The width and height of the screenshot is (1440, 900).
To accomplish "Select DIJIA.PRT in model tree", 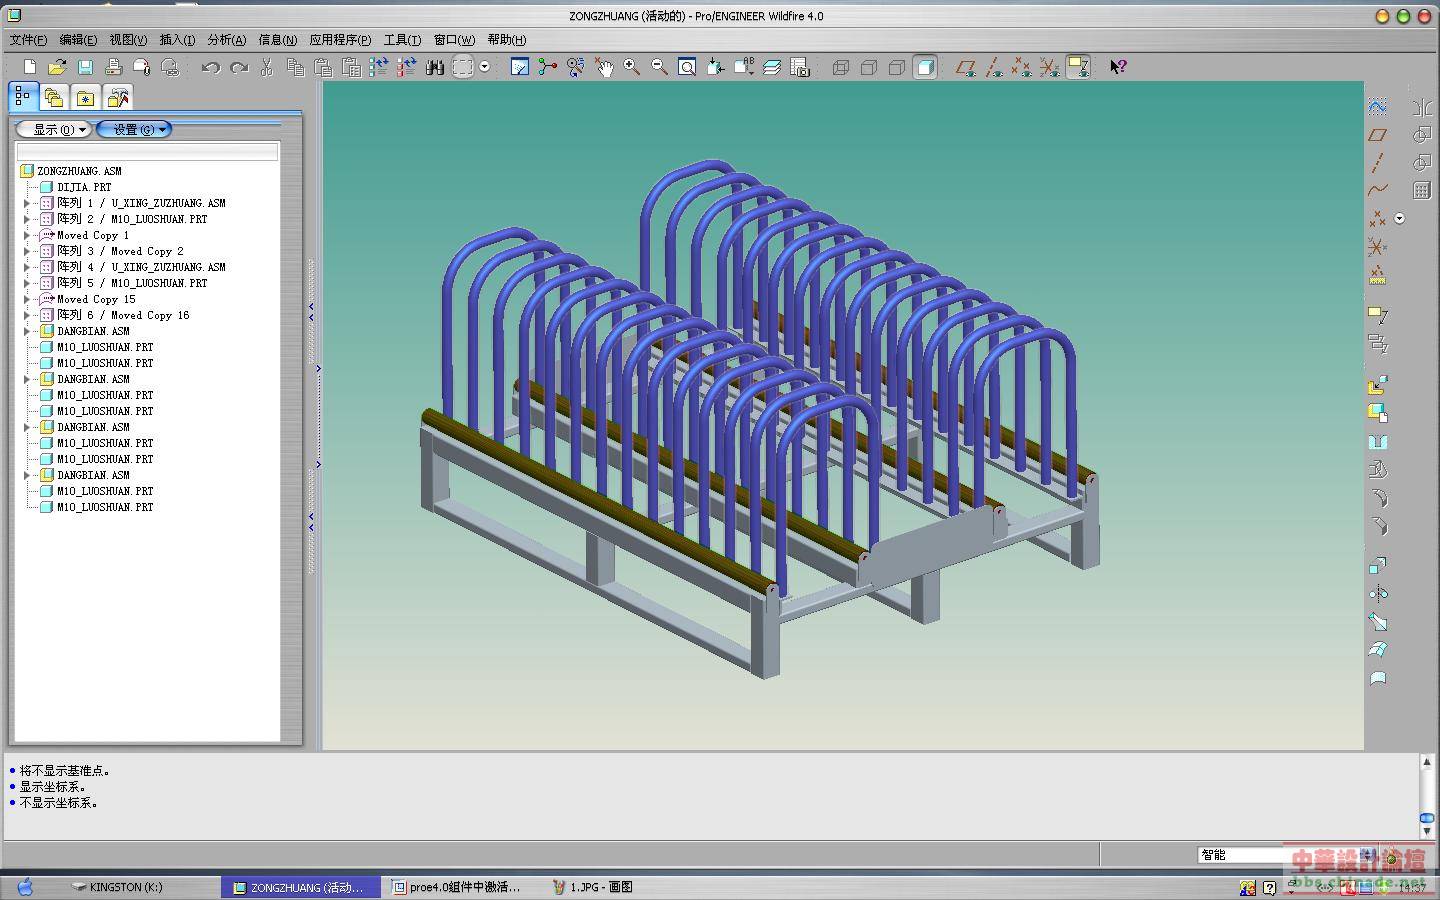I will click(x=84, y=187).
